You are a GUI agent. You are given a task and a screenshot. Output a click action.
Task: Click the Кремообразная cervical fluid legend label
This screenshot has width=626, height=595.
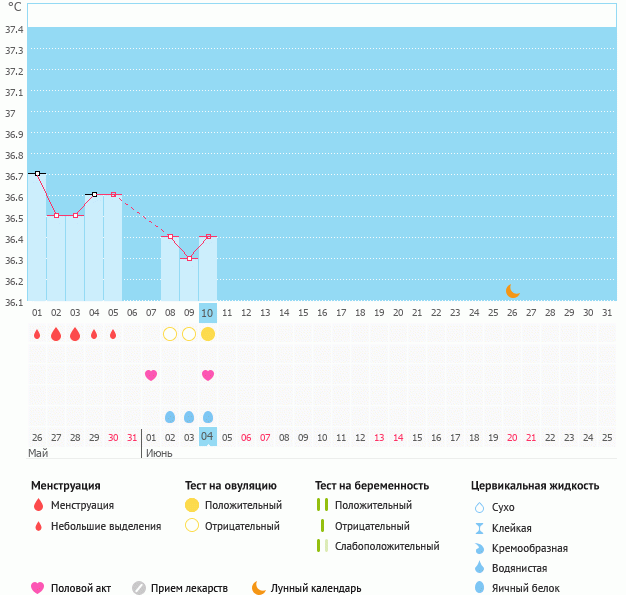tap(530, 547)
